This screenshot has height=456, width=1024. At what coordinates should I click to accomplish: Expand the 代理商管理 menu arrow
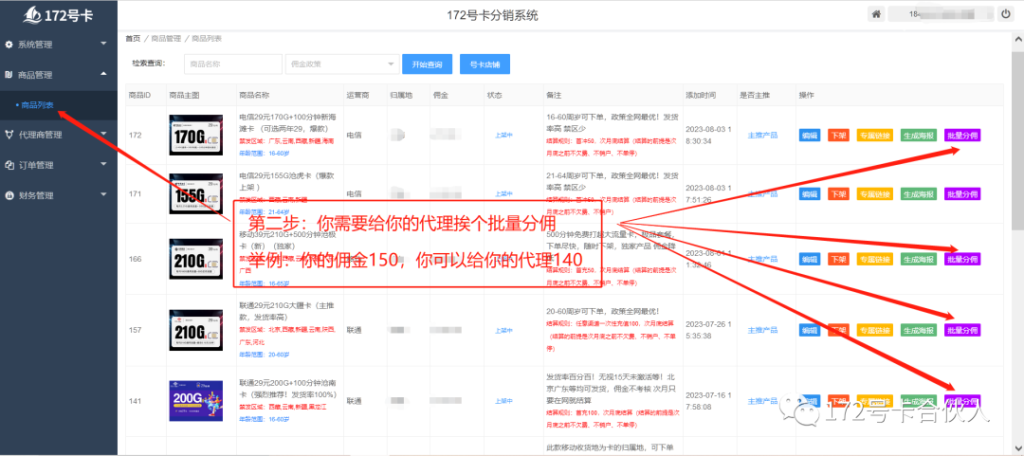[103, 135]
